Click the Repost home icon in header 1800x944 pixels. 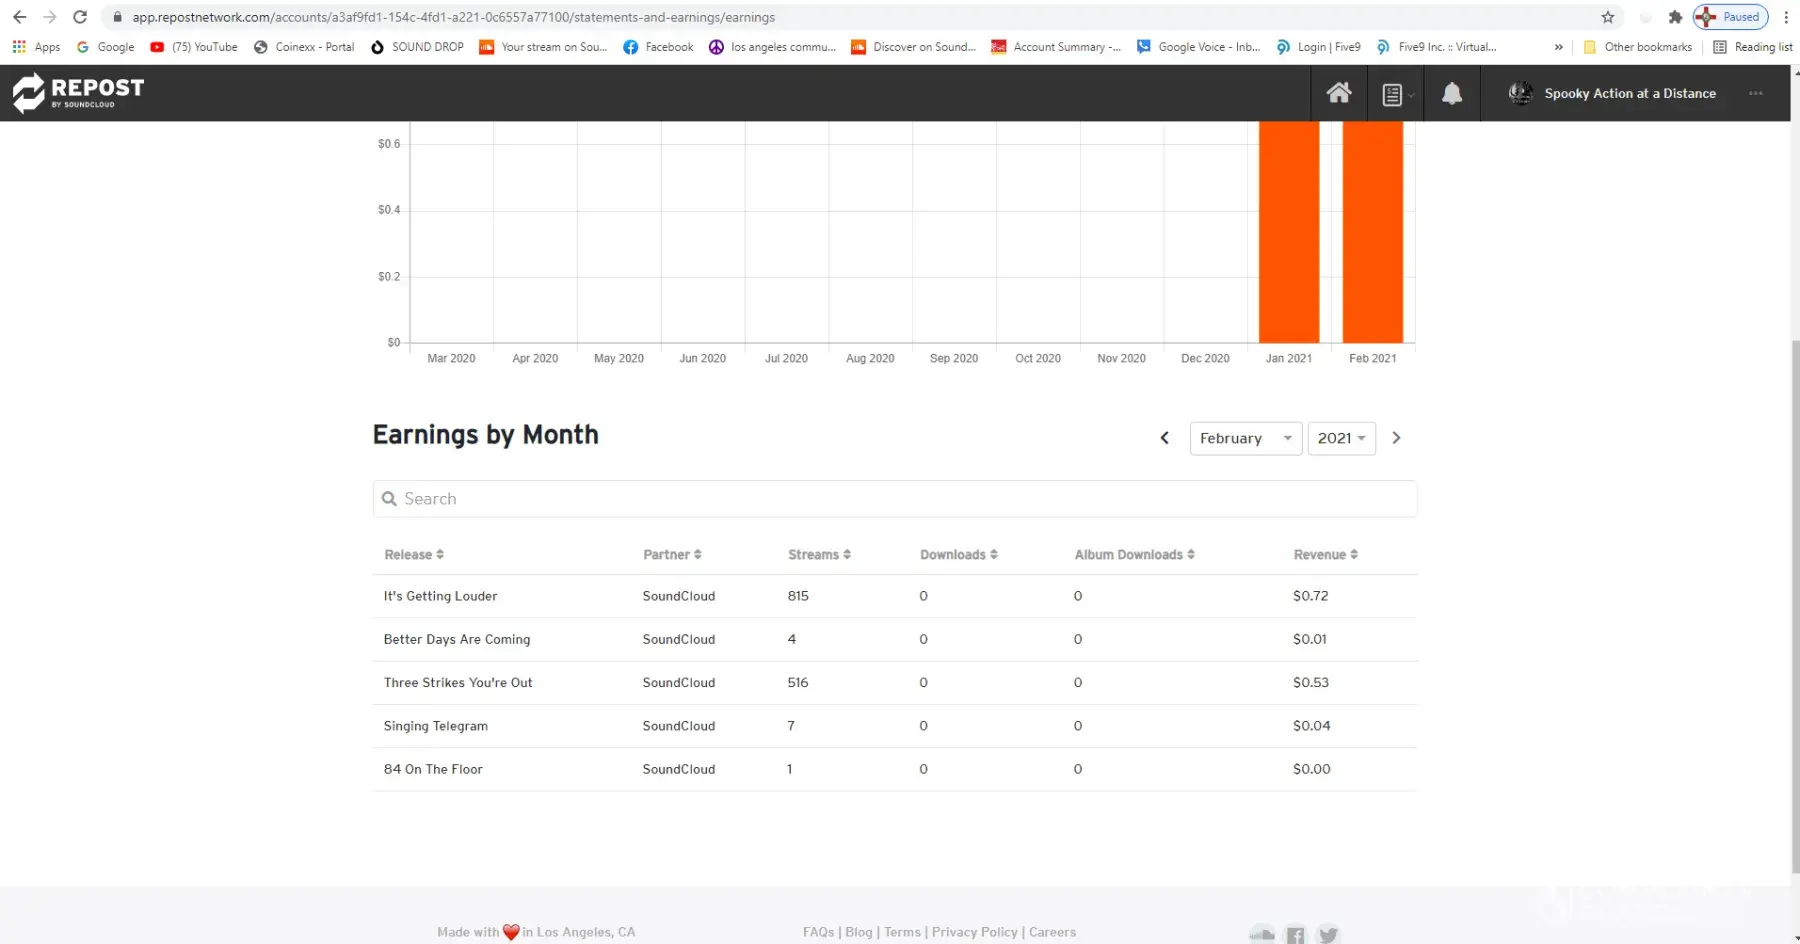1338,93
